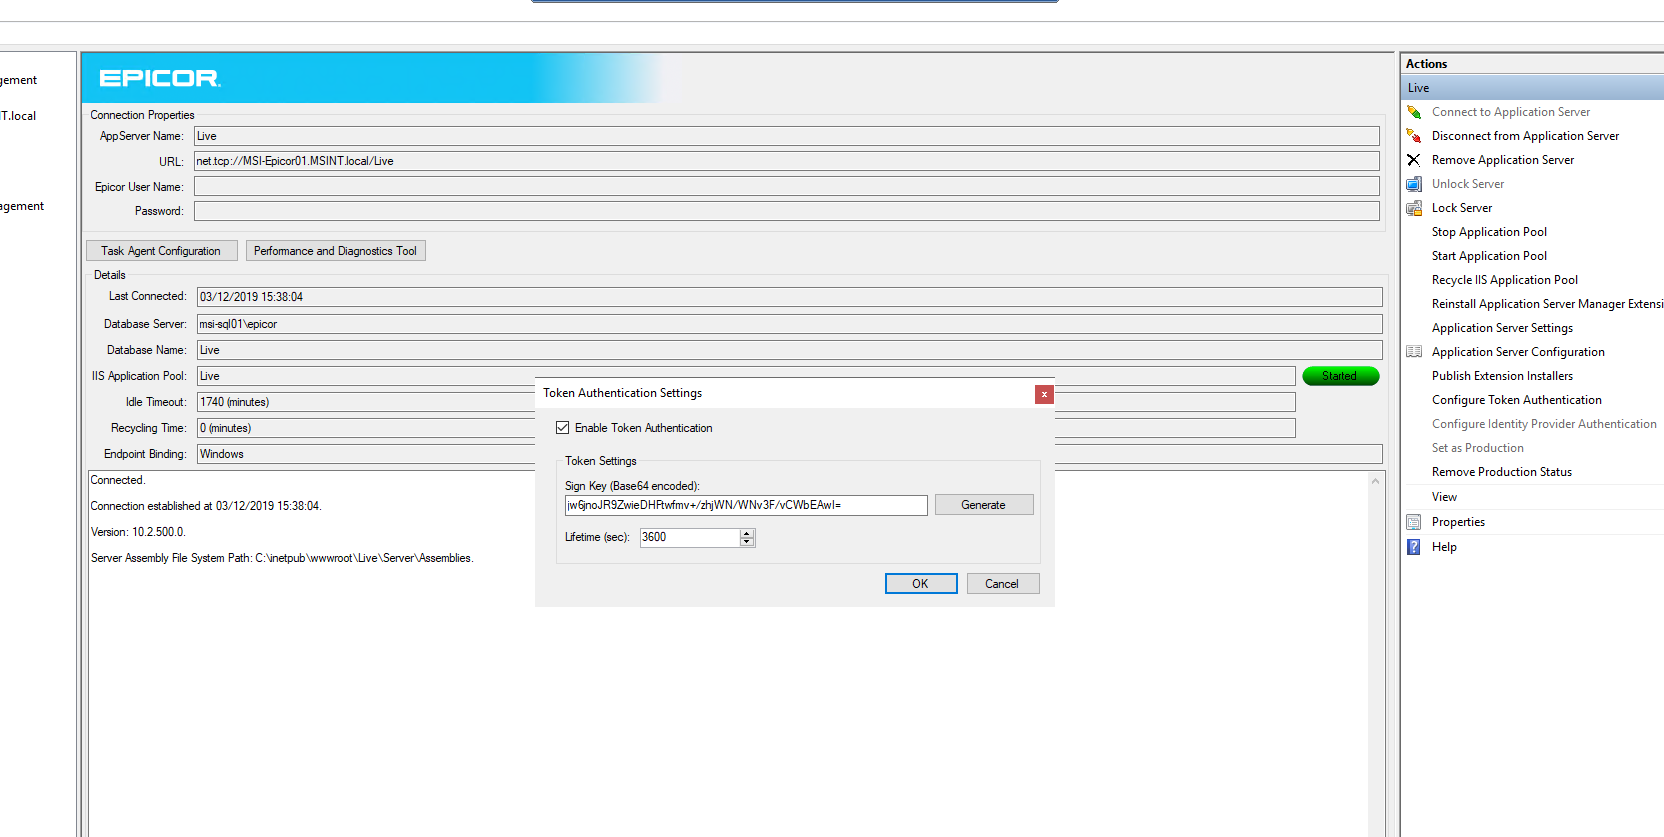Click the Connect to Application Server icon
The width and height of the screenshot is (1664, 837).
tap(1414, 112)
